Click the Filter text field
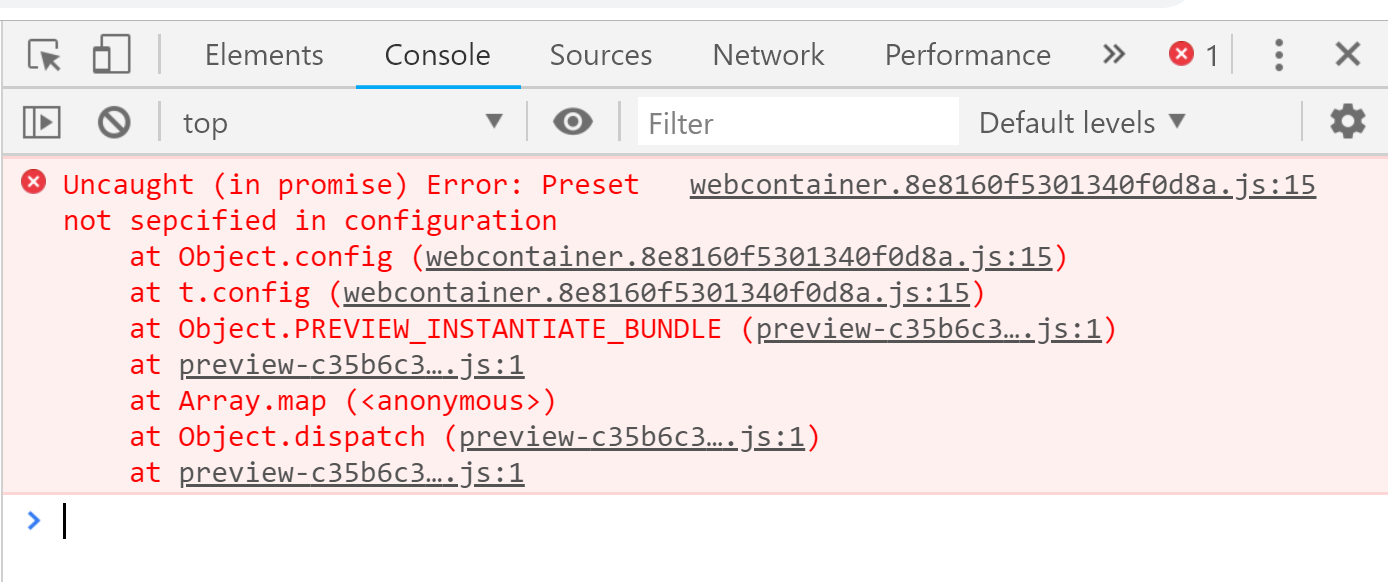 (x=797, y=122)
